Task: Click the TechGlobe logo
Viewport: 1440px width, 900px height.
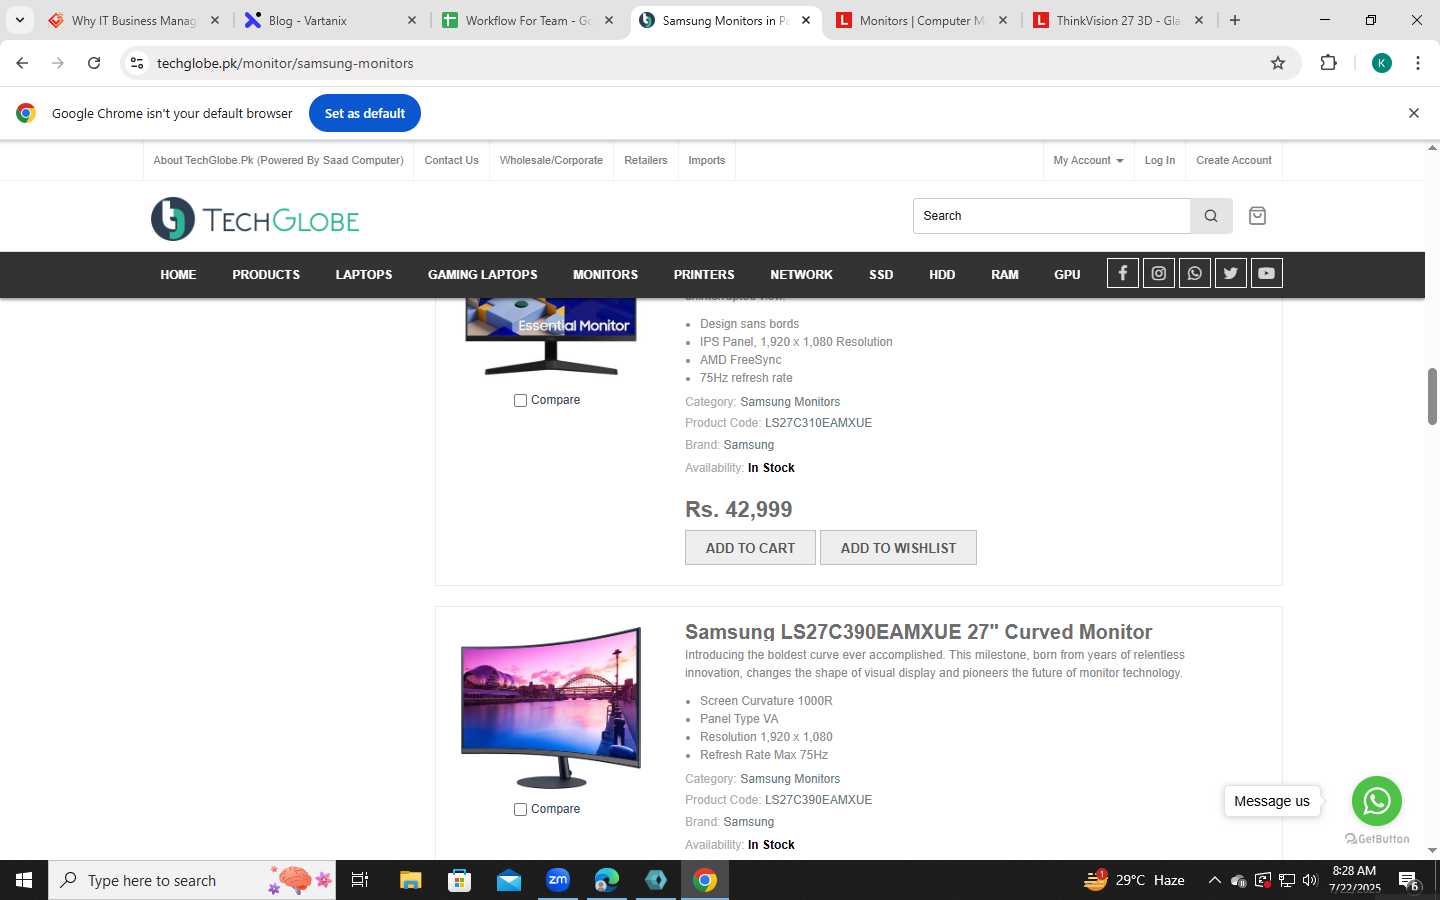Action: pyautogui.click(x=255, y=219)
